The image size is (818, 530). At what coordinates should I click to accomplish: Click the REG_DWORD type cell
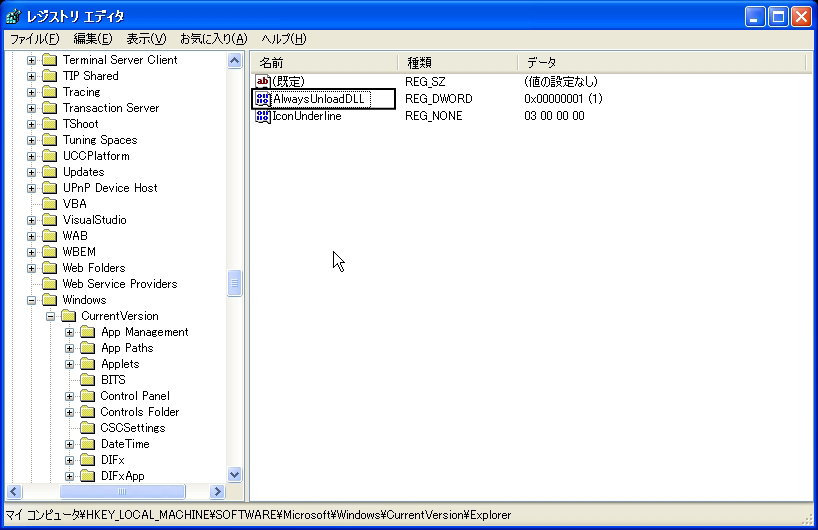439,99
